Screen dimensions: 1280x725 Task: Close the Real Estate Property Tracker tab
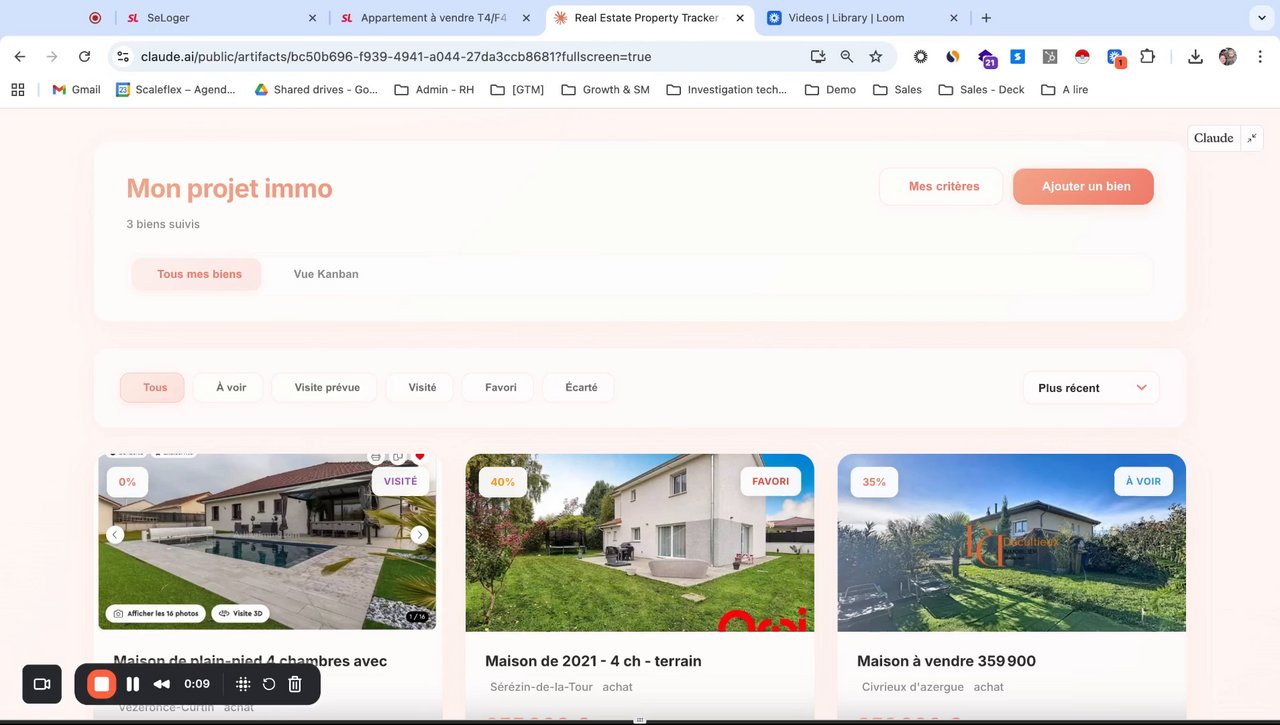point(740,18)
